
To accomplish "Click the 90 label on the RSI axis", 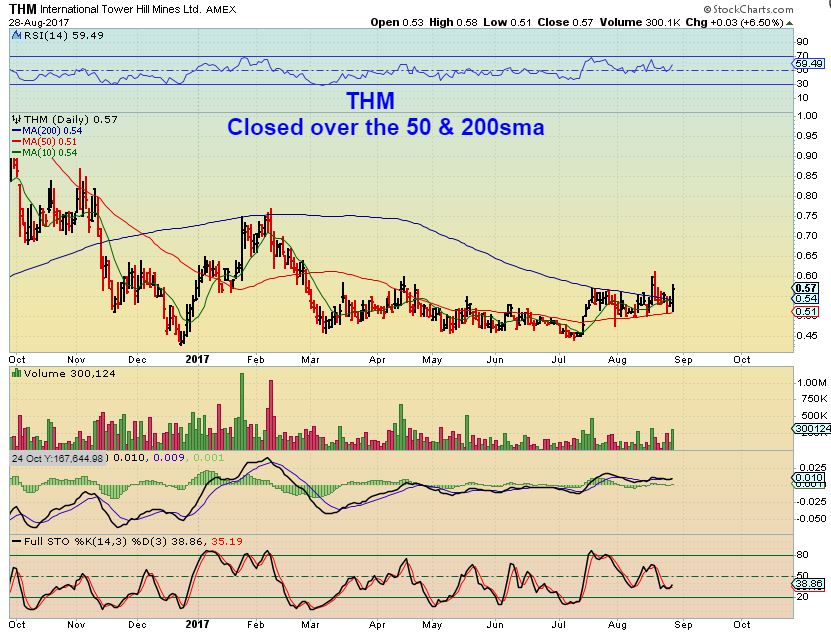I will click(x=802, y=41).
